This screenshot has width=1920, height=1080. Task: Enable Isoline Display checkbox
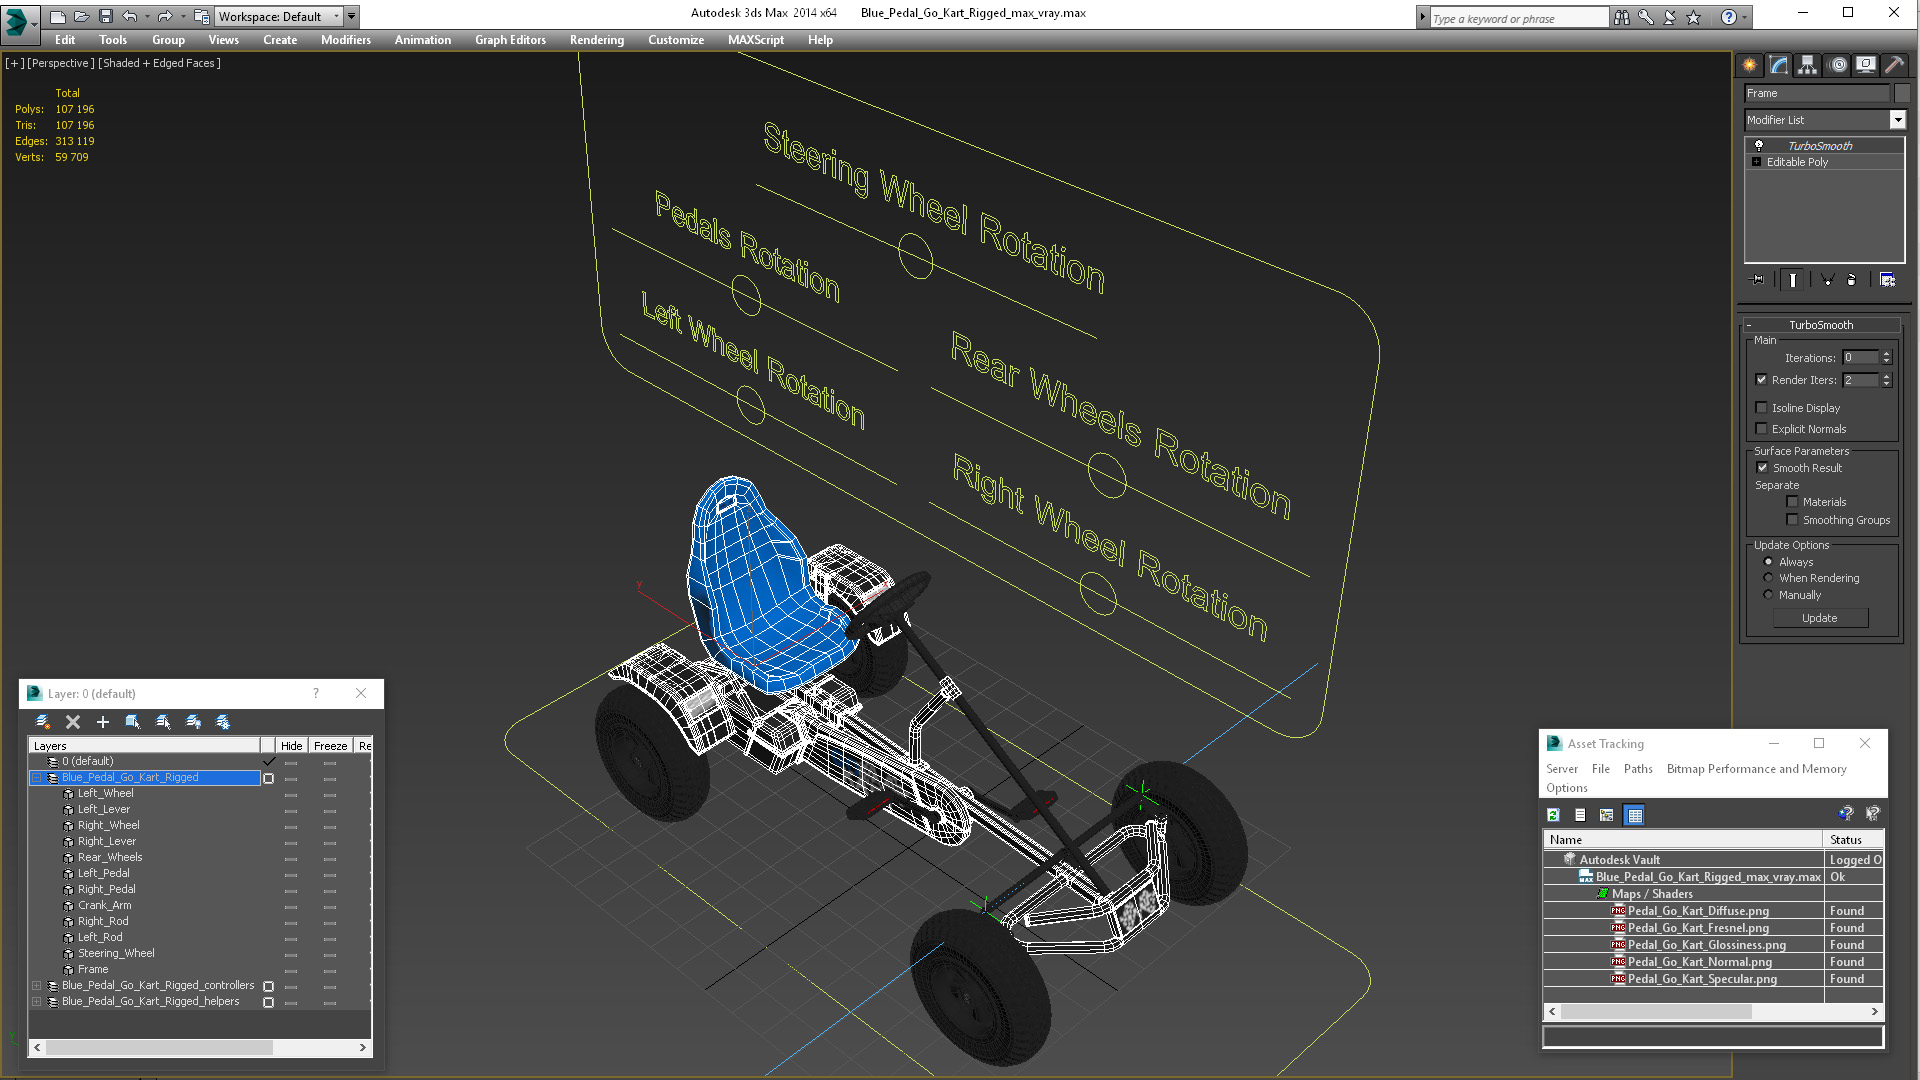click(x=1762, y=408)
